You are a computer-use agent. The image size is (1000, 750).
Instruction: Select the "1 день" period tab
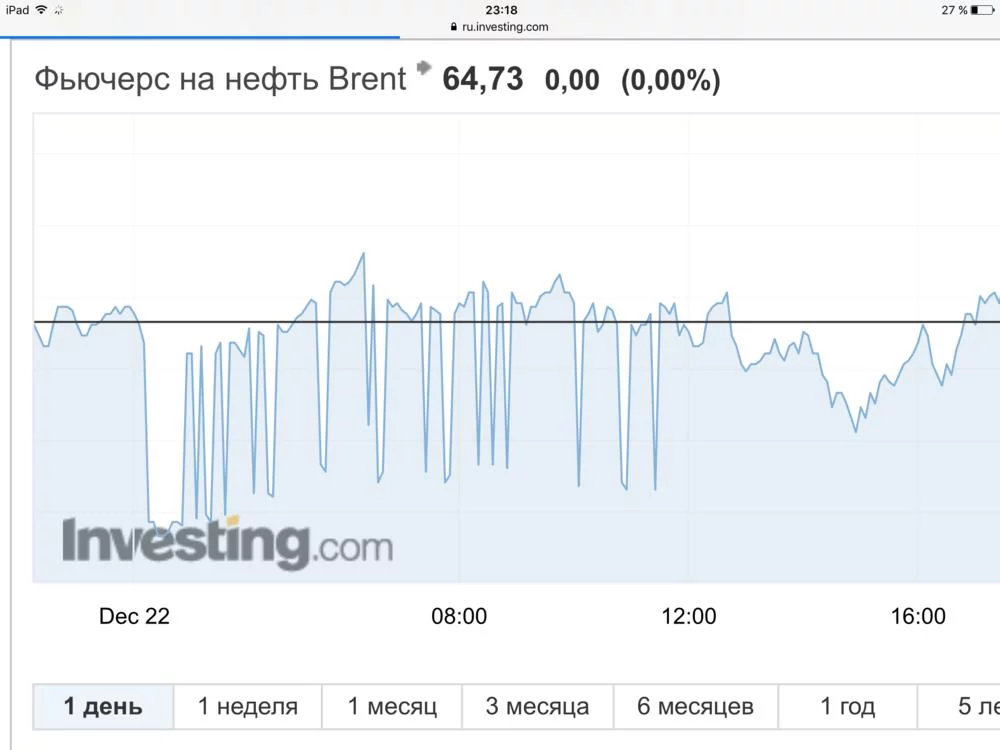pos(103,707)
